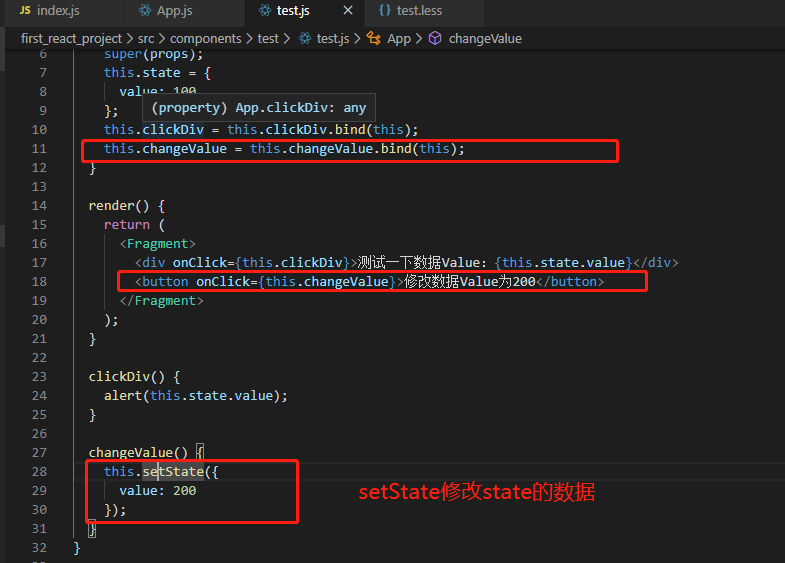785x563 pixels.
Task: Open the changeValue breadcrumb symbol list
Action: pyautogui.click(x=485, y=39)
